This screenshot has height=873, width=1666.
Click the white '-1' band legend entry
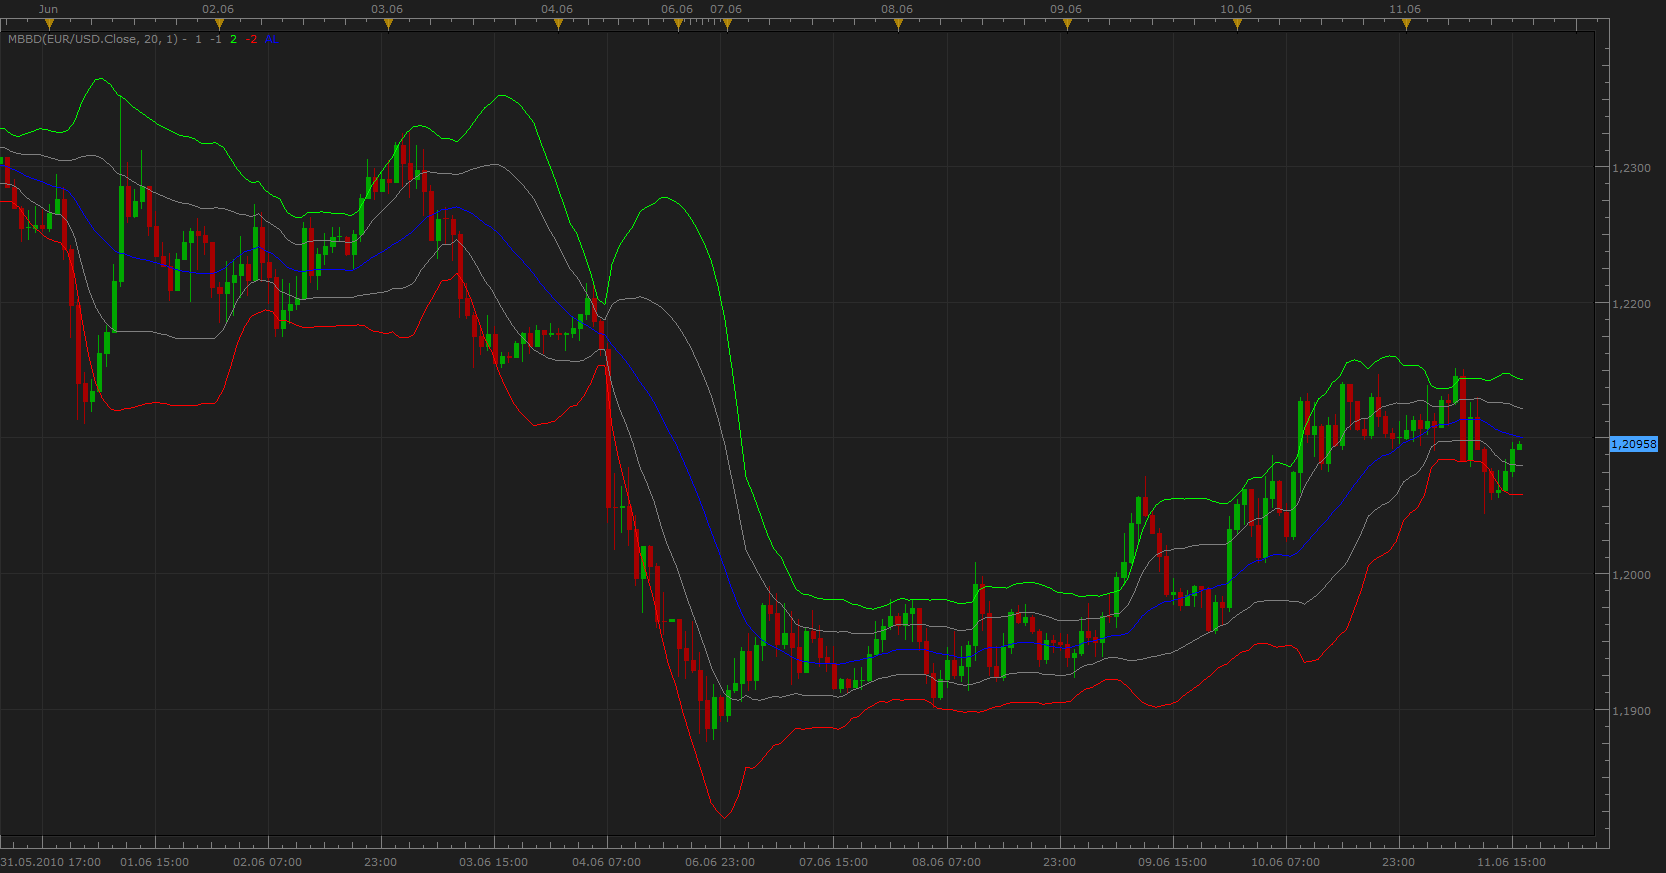[216, 39]
